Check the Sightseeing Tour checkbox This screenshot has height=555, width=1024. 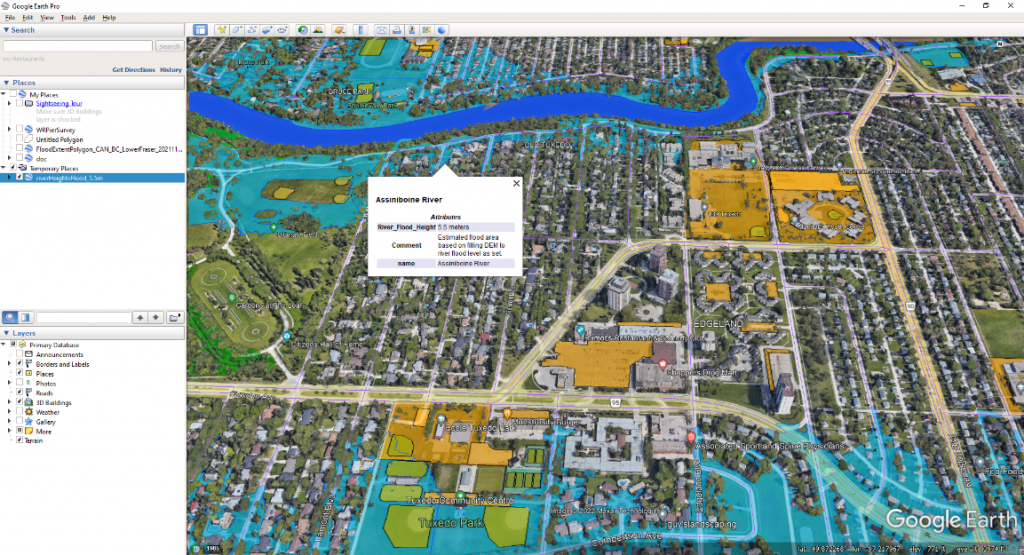click(x=20, y=103)
